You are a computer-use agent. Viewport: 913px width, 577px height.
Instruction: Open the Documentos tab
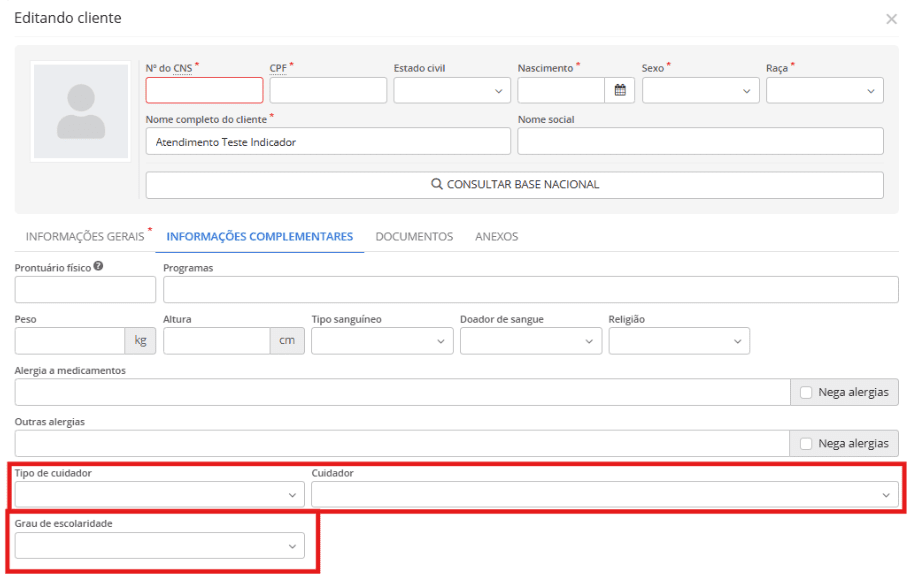pos(414,237)
